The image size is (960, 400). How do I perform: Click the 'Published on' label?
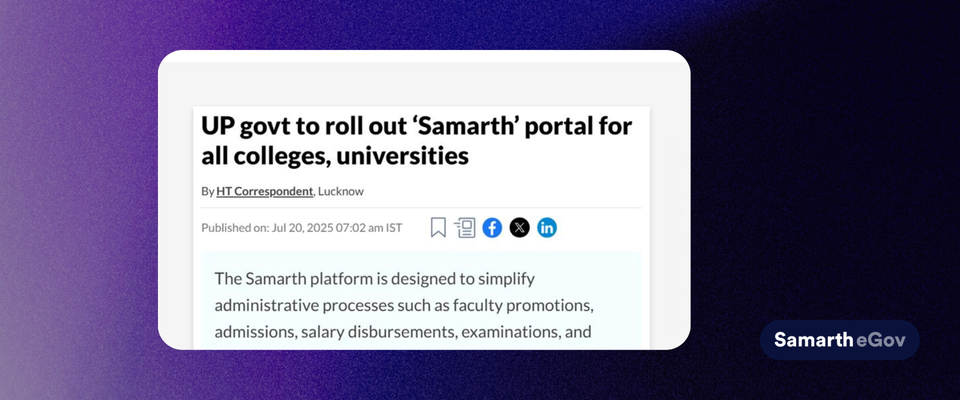[235, 228]
